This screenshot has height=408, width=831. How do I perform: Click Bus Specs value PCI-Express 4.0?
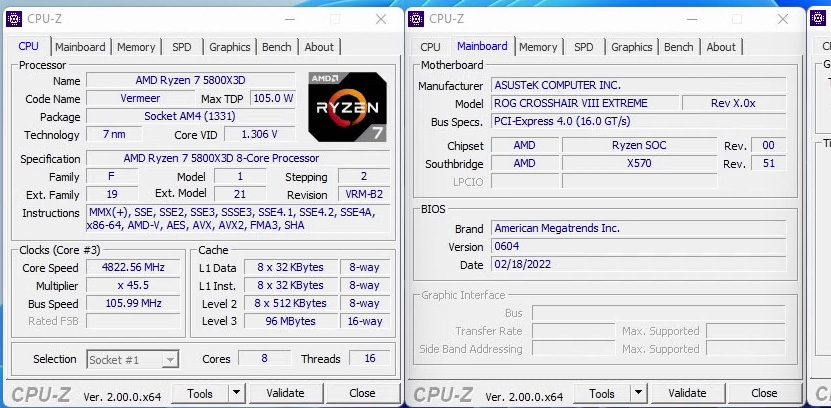coord(639,121)
